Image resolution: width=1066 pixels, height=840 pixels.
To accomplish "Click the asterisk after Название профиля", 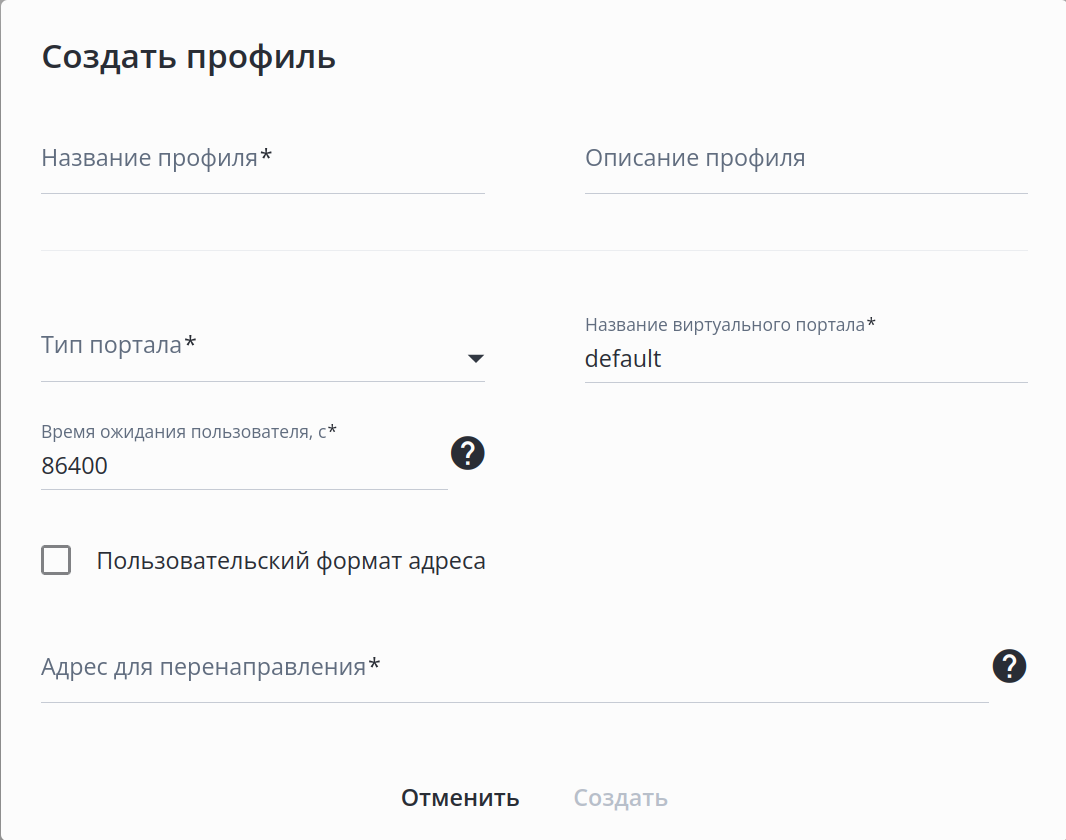I will coord(266,156).
